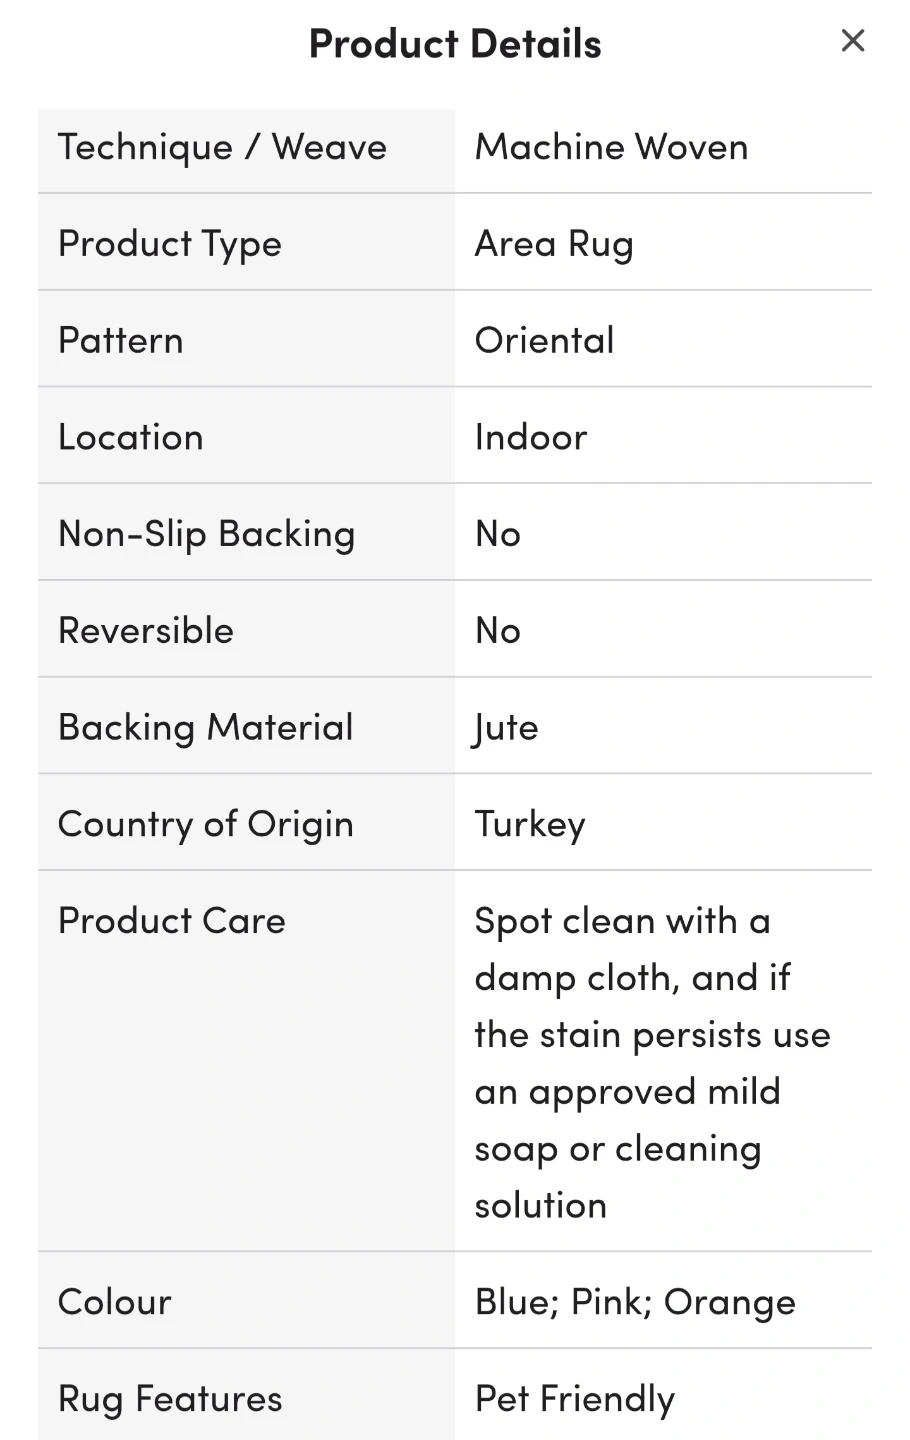Select the Product Care label

point(172,921)
